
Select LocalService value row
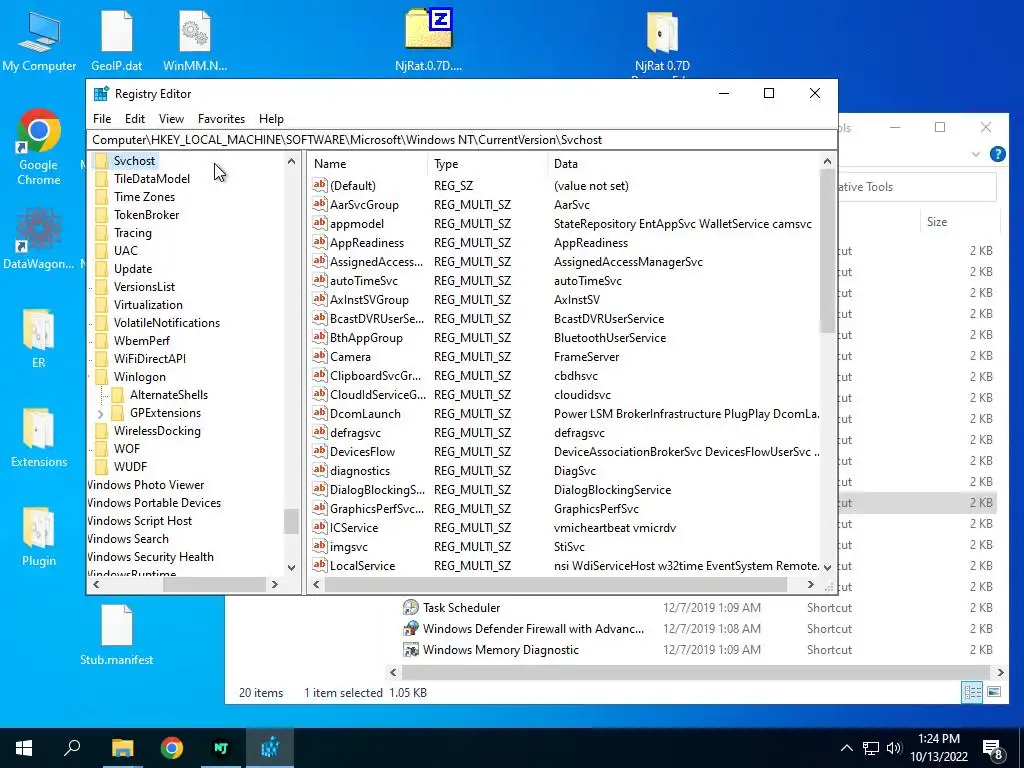[565, 566]
